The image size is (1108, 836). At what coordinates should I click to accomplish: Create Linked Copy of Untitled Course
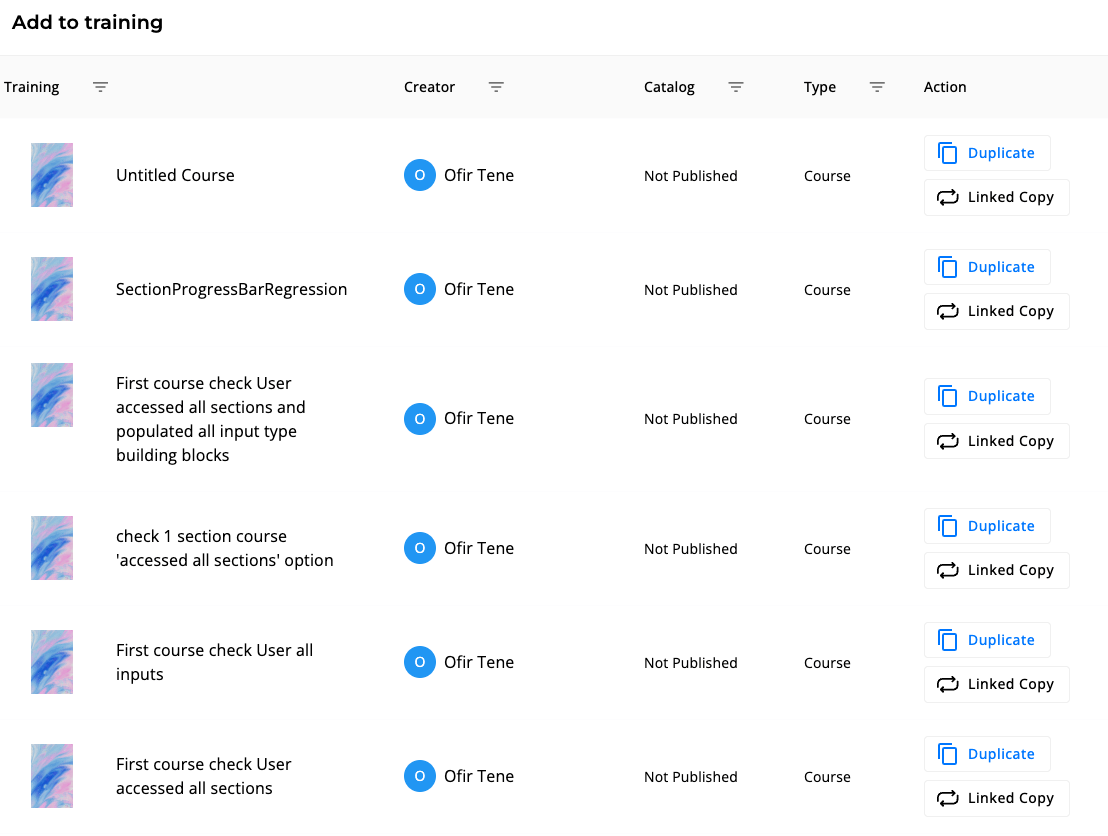pyautogui.click(x=996, y=197)
